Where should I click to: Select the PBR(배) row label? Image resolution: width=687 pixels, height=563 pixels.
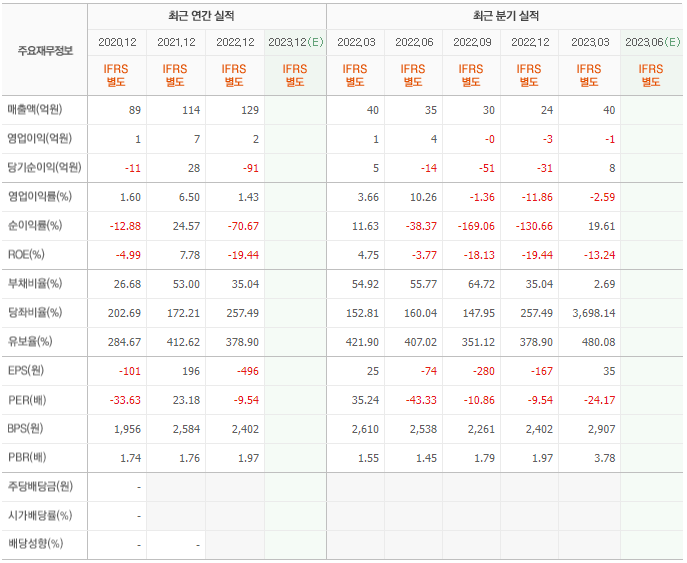pyautogui.click(x=27, y=457)
